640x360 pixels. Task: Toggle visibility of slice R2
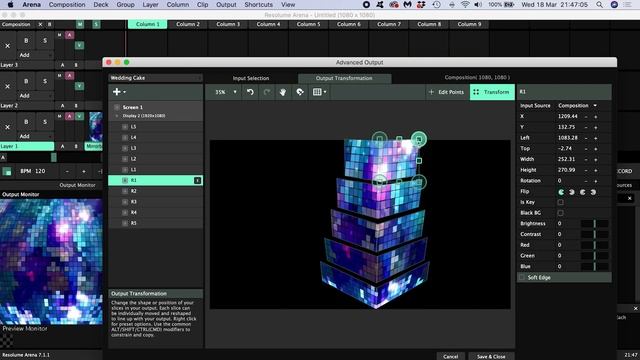point(125,191)
